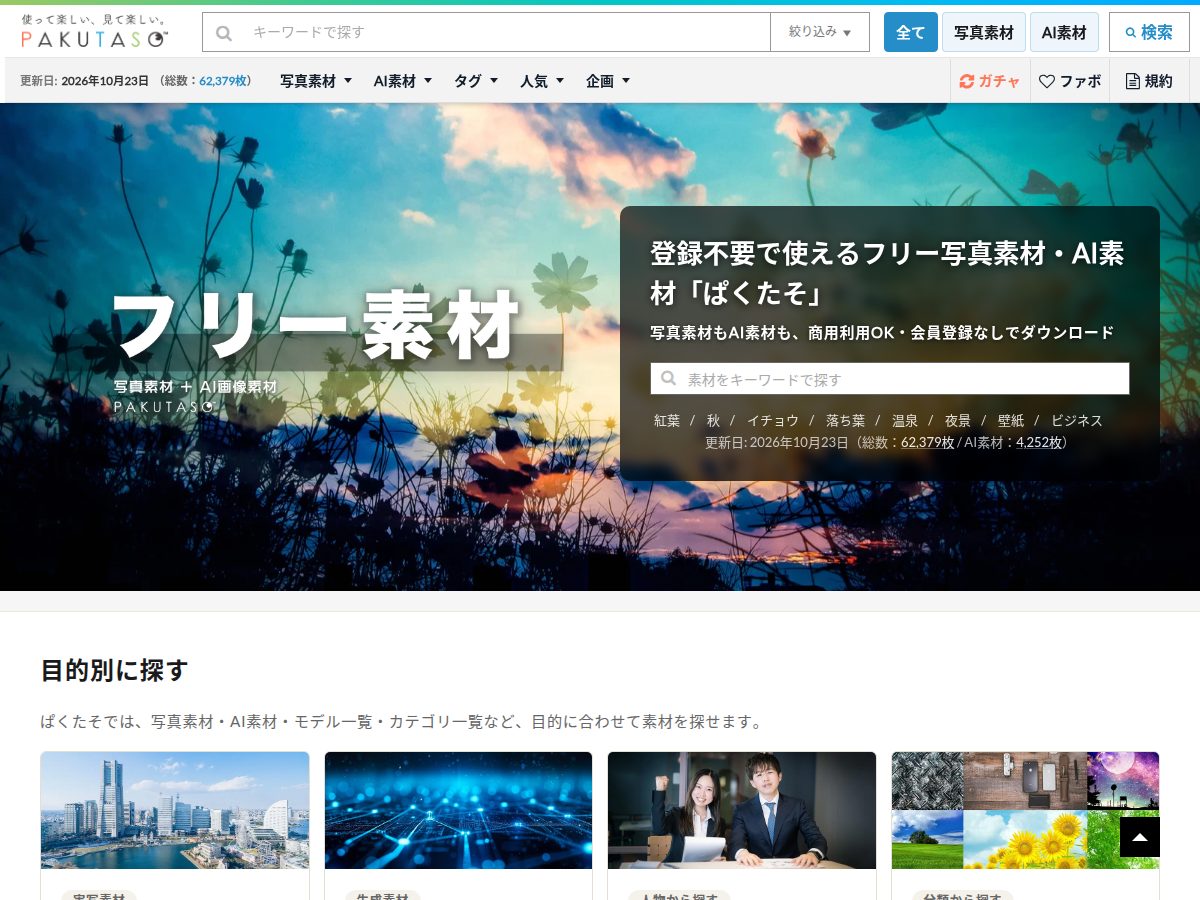Screen dimensions: 1200x900
Task: Click the イチョウ keyword link
Action: click(773, 420)
